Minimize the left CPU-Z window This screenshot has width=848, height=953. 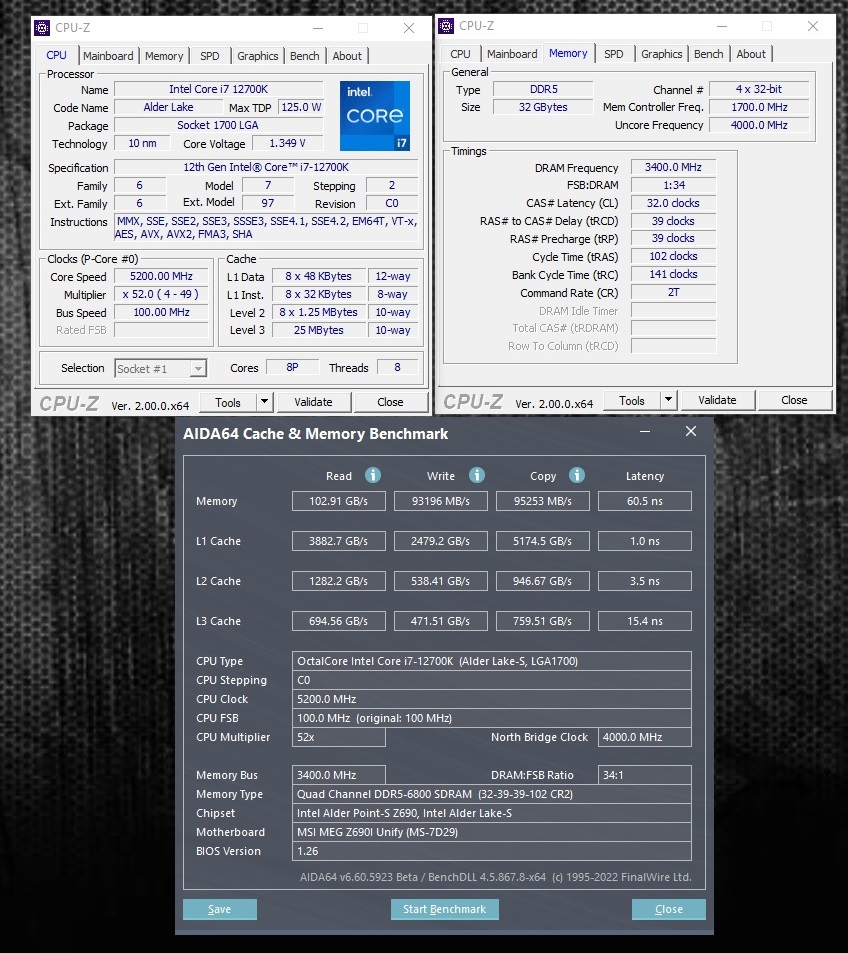coord(318,28)
